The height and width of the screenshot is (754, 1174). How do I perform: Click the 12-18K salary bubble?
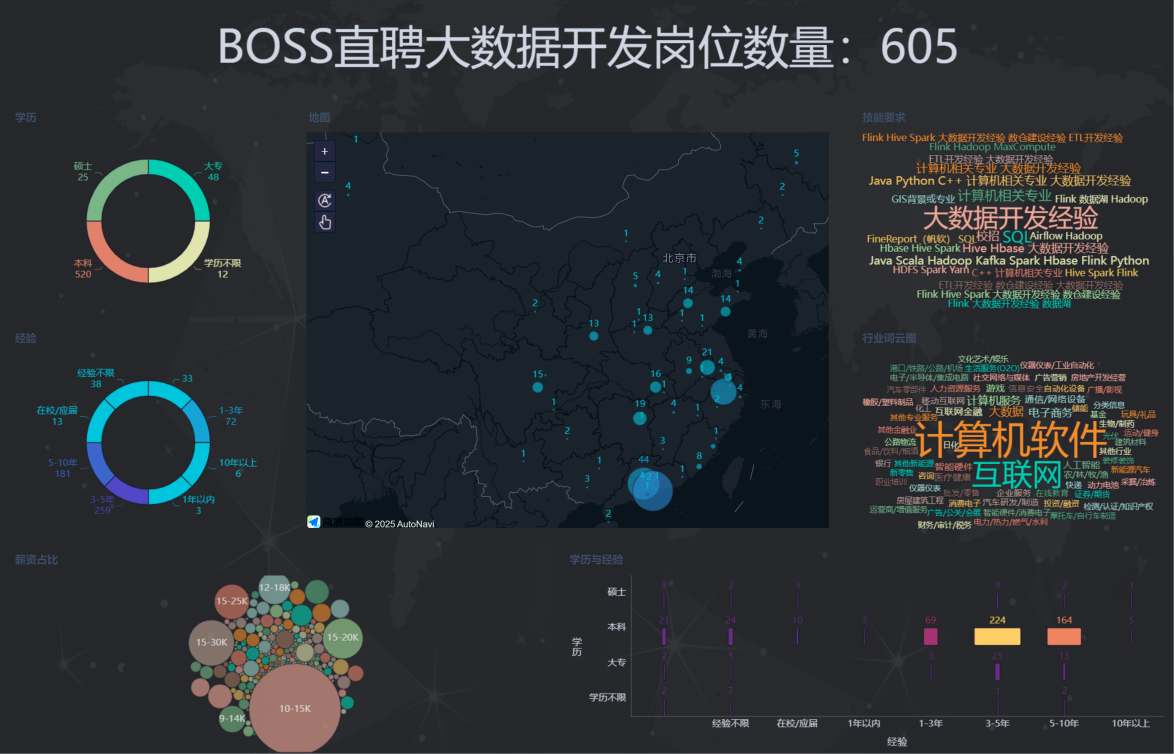274,588
